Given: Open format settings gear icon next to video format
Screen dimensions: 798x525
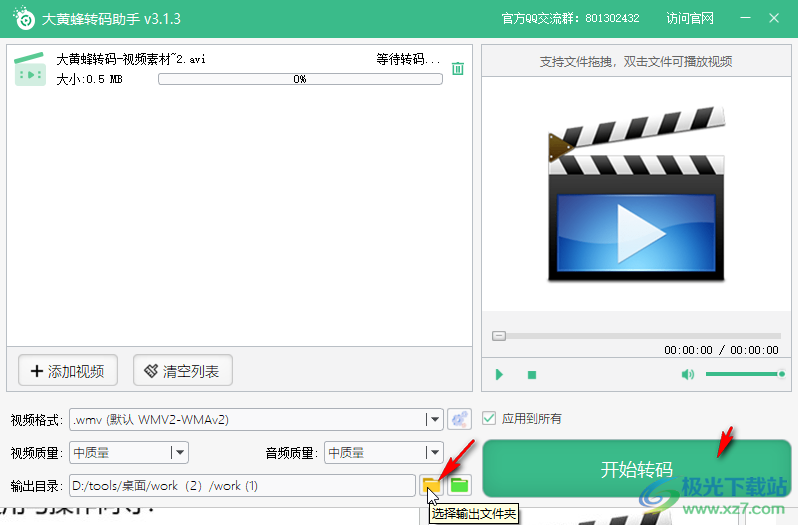Looking at the screenshot, I should 459,420.
